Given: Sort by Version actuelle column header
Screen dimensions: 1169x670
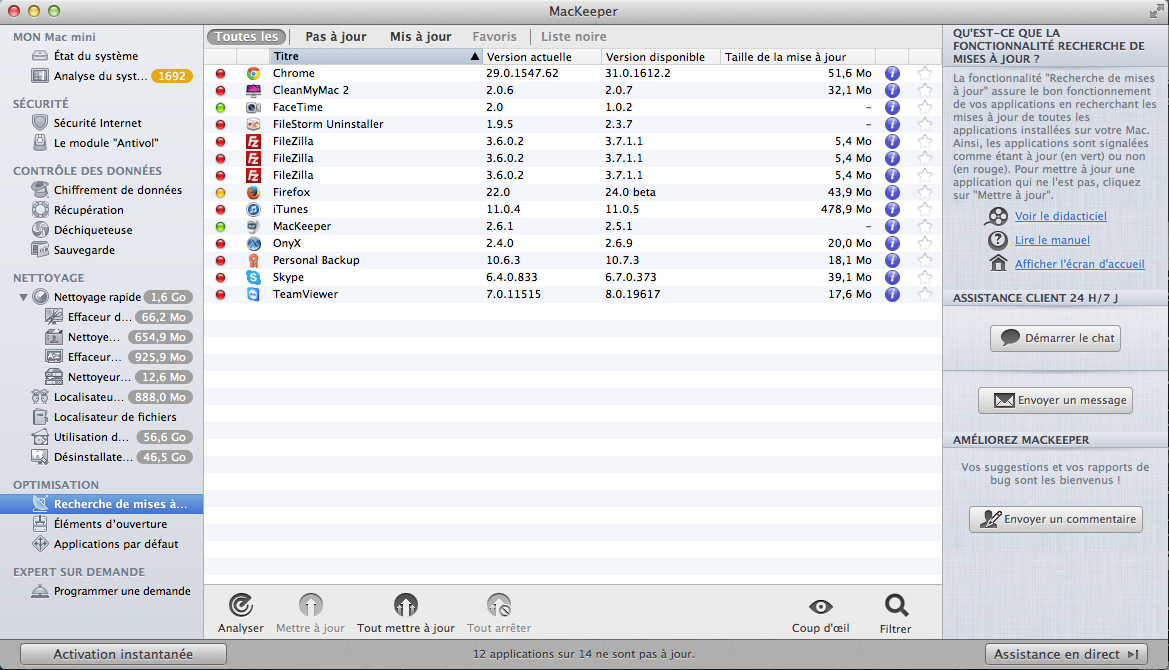Looking at the screenshot, I should pyautogui.click(x=541, y=57).
